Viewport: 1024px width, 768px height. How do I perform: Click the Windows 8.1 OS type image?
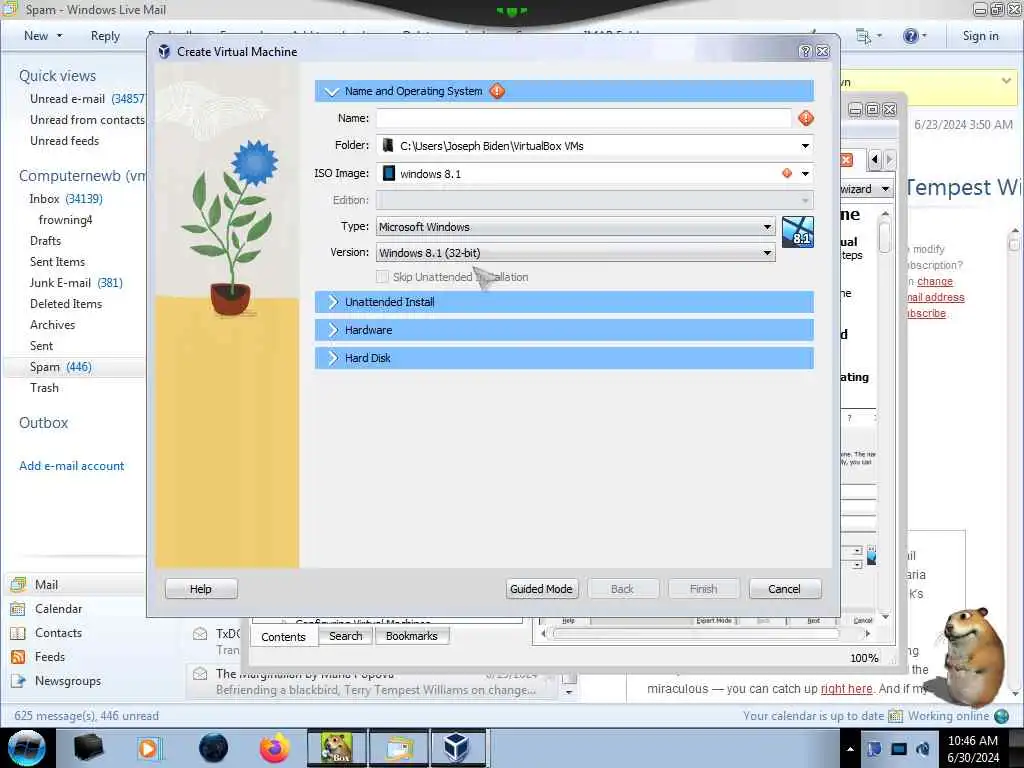click(x=797, y=232)
